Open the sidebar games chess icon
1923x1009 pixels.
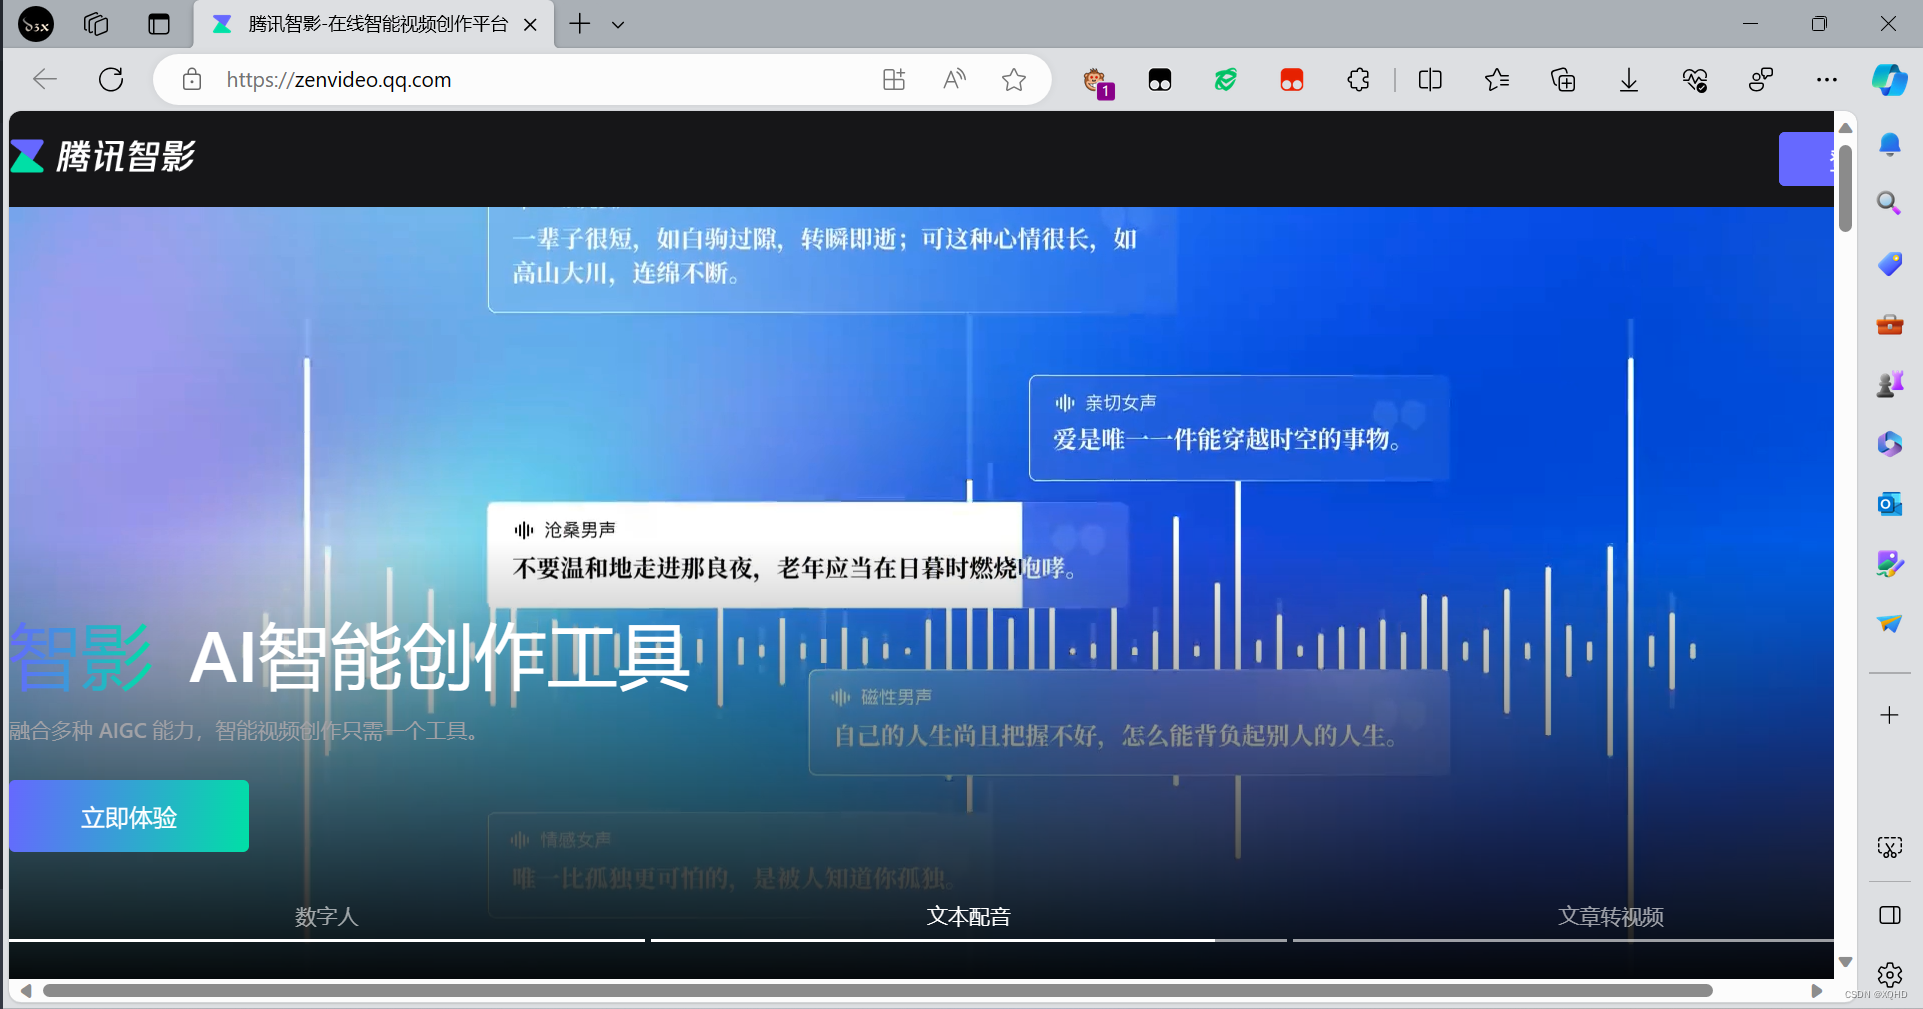[1889, 384]
